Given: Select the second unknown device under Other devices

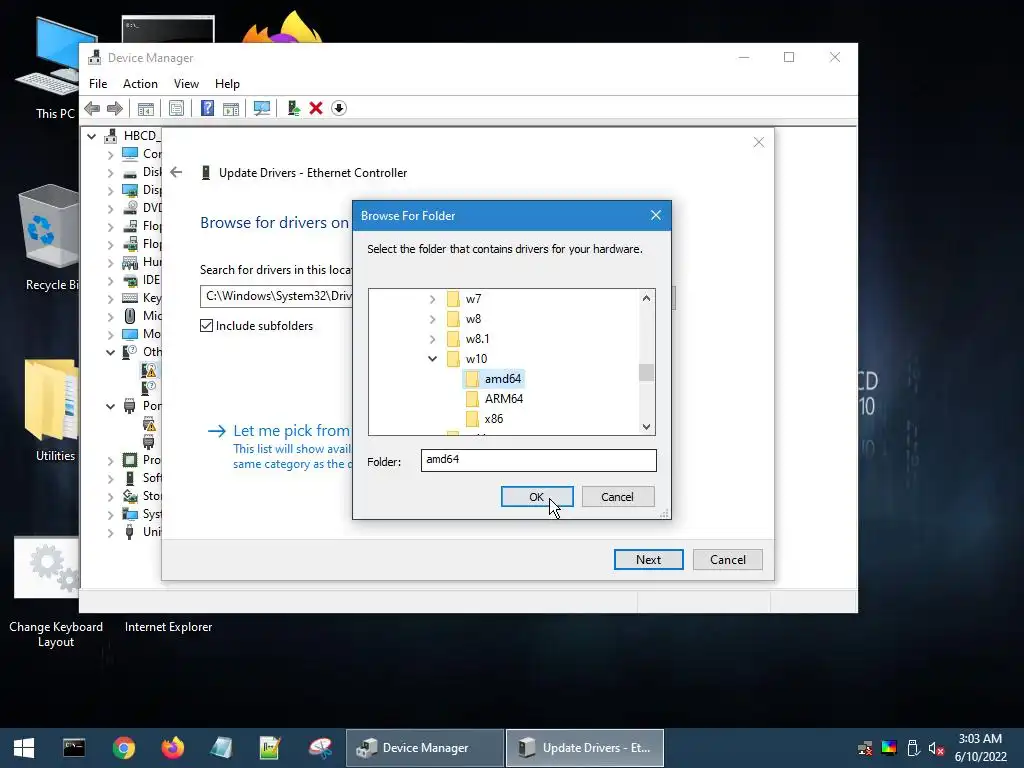Looking at the screenshot, I should coord(150,388).
